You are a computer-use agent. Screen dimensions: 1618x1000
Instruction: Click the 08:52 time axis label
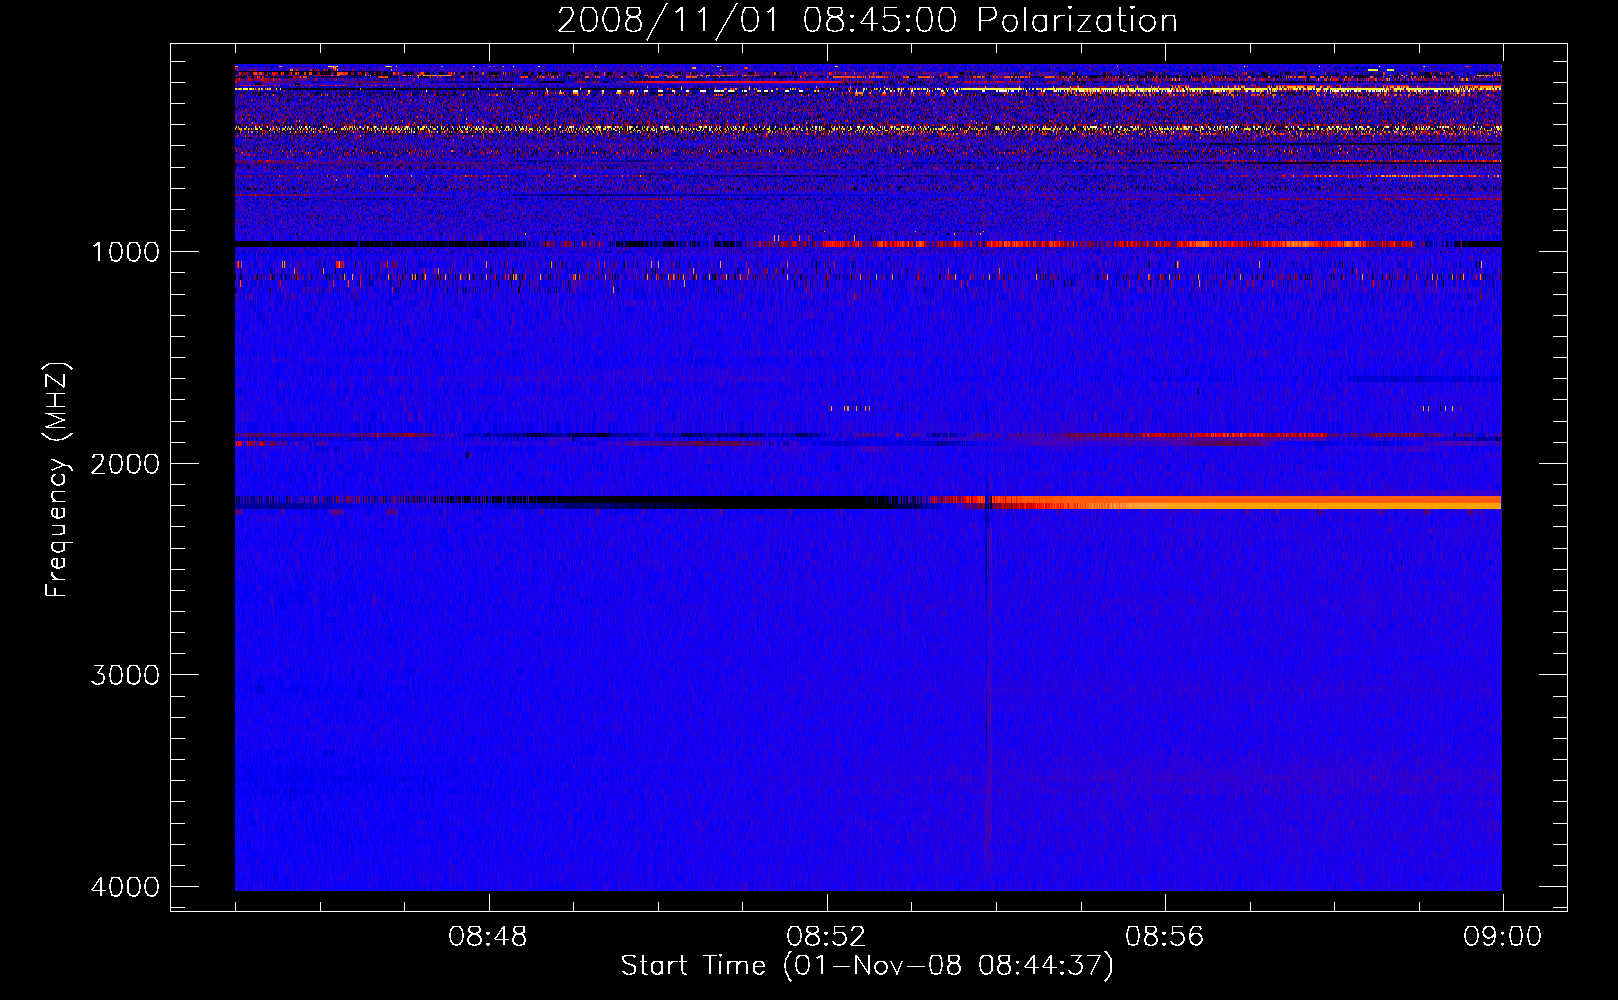(x=826, y=937)
